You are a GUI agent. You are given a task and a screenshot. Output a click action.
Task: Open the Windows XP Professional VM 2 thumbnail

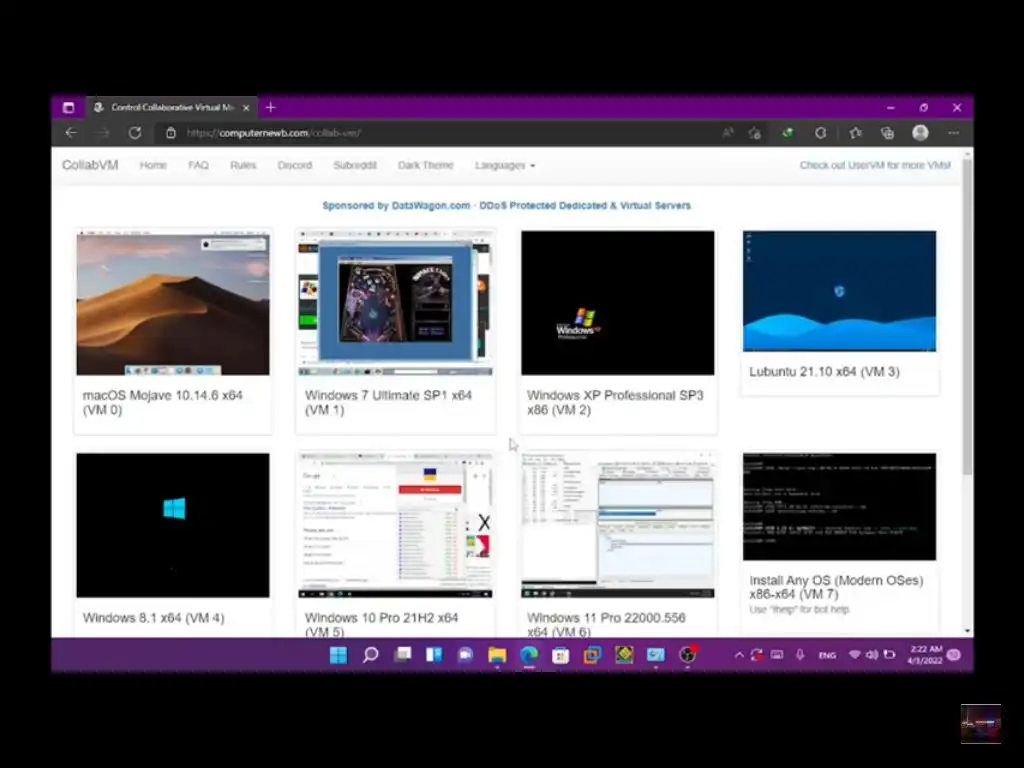click(618, 303)
